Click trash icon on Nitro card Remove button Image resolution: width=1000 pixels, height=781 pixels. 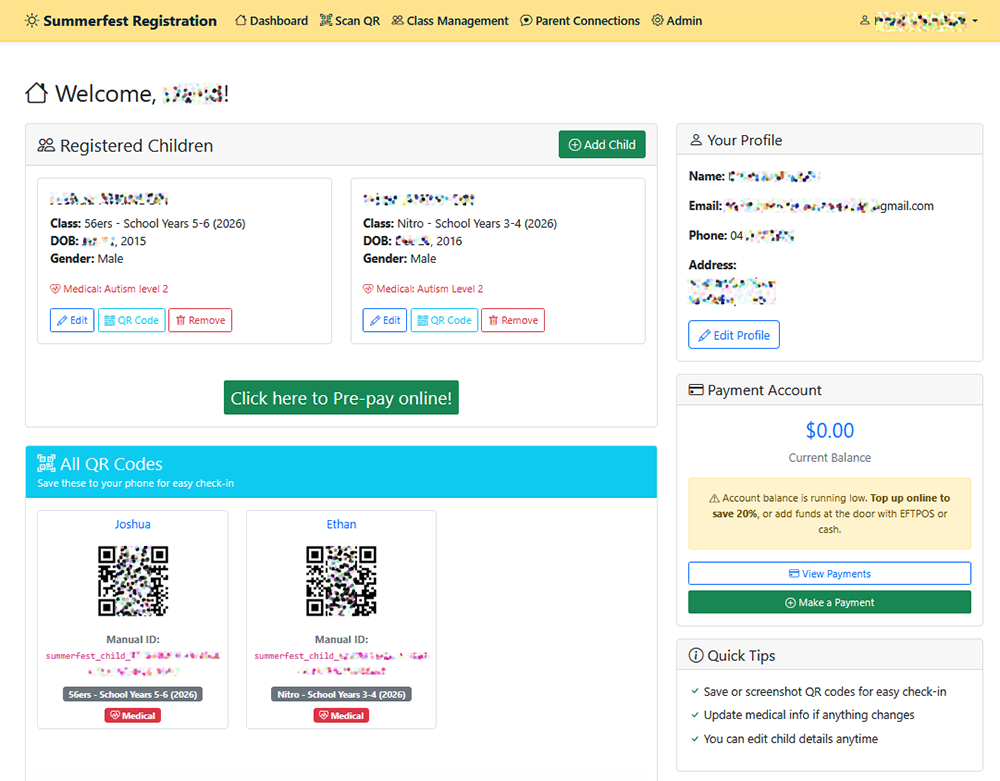(x=493, y=321)
